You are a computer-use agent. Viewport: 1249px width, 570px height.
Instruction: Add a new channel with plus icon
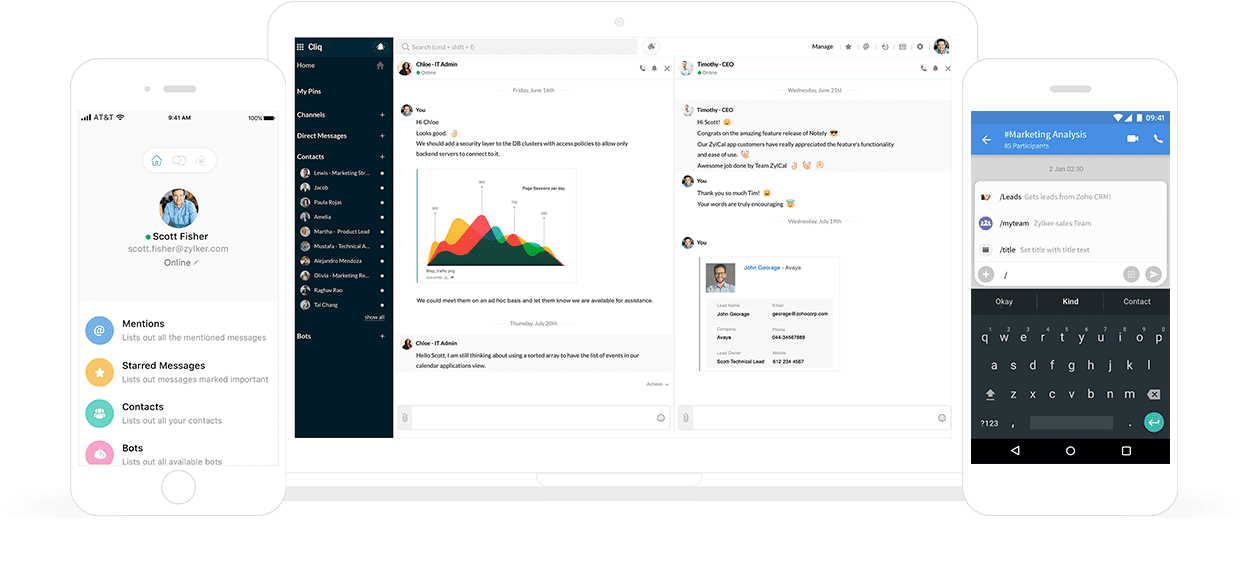[382, 115]
